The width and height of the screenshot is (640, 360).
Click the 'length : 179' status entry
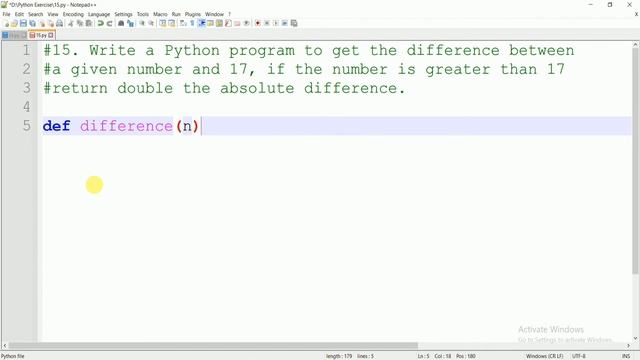pyautogui.click(x=339, y=356)
